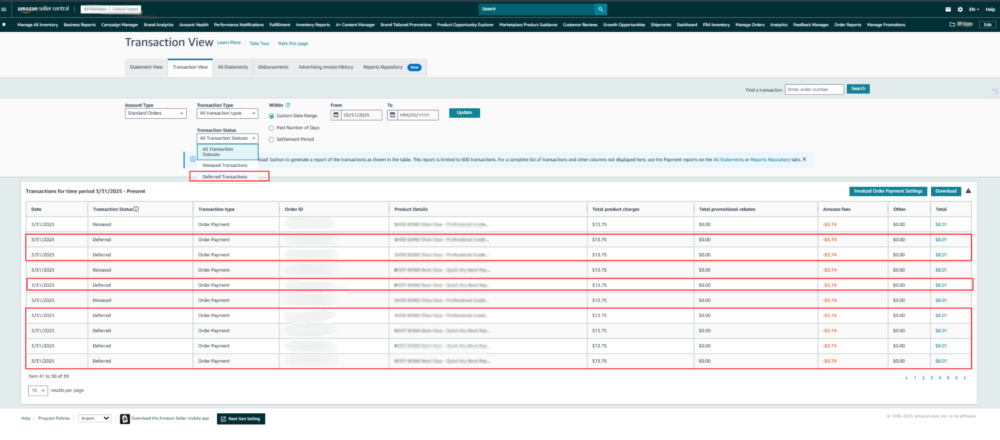Switch to Transaction View tab
This screenshot has height=440, width=1000.
tap(190, 67)
